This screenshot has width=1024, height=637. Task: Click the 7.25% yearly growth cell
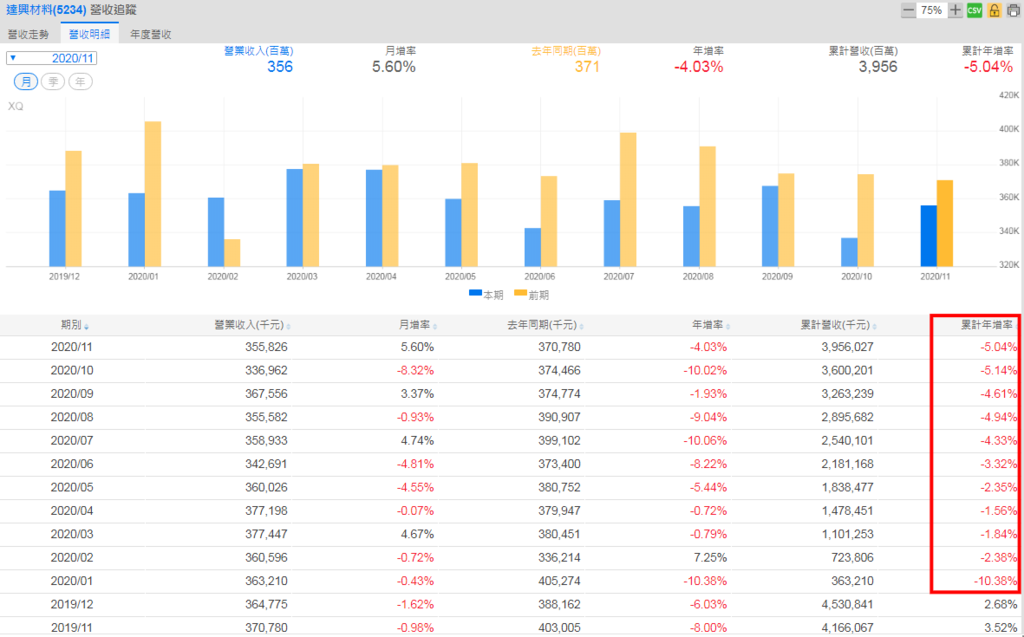710,557
